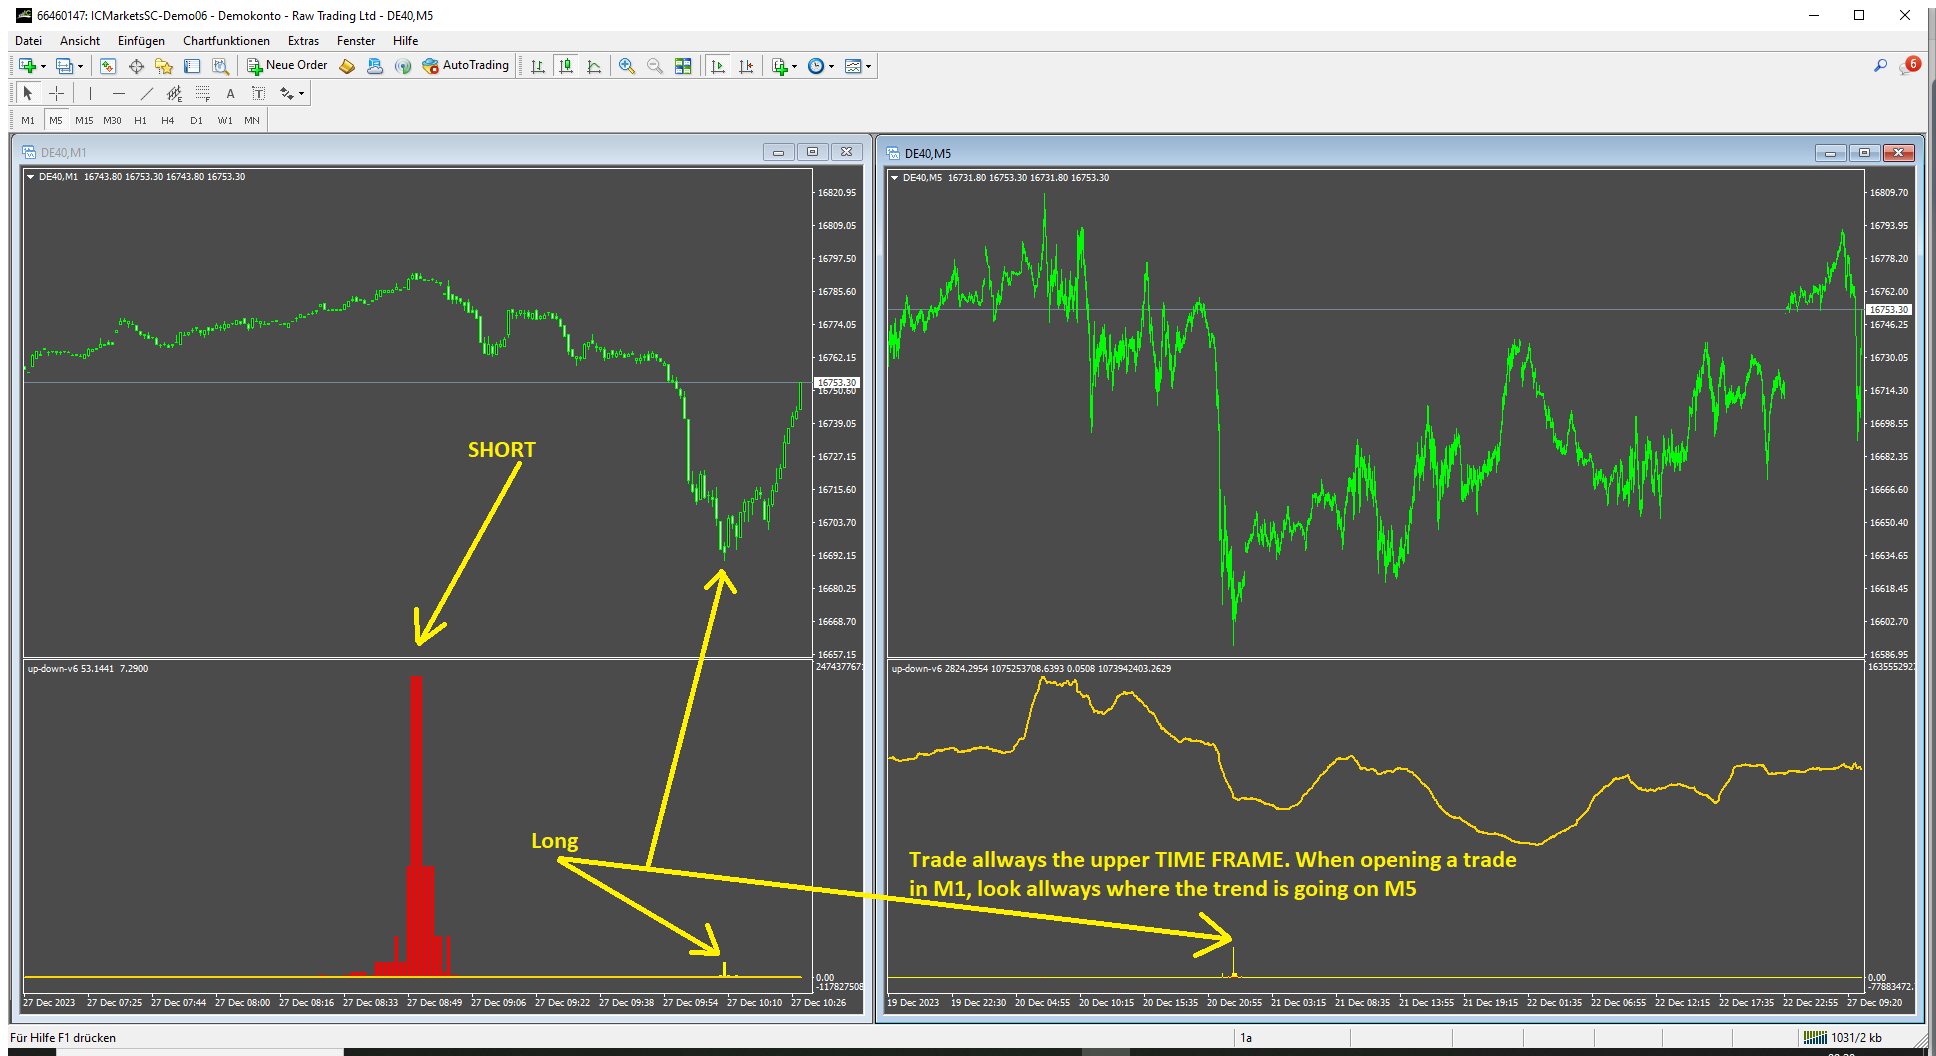Open the templates dropdown arrow
Viewport: 1936px width, 1056px height.
tap(868, 67)
